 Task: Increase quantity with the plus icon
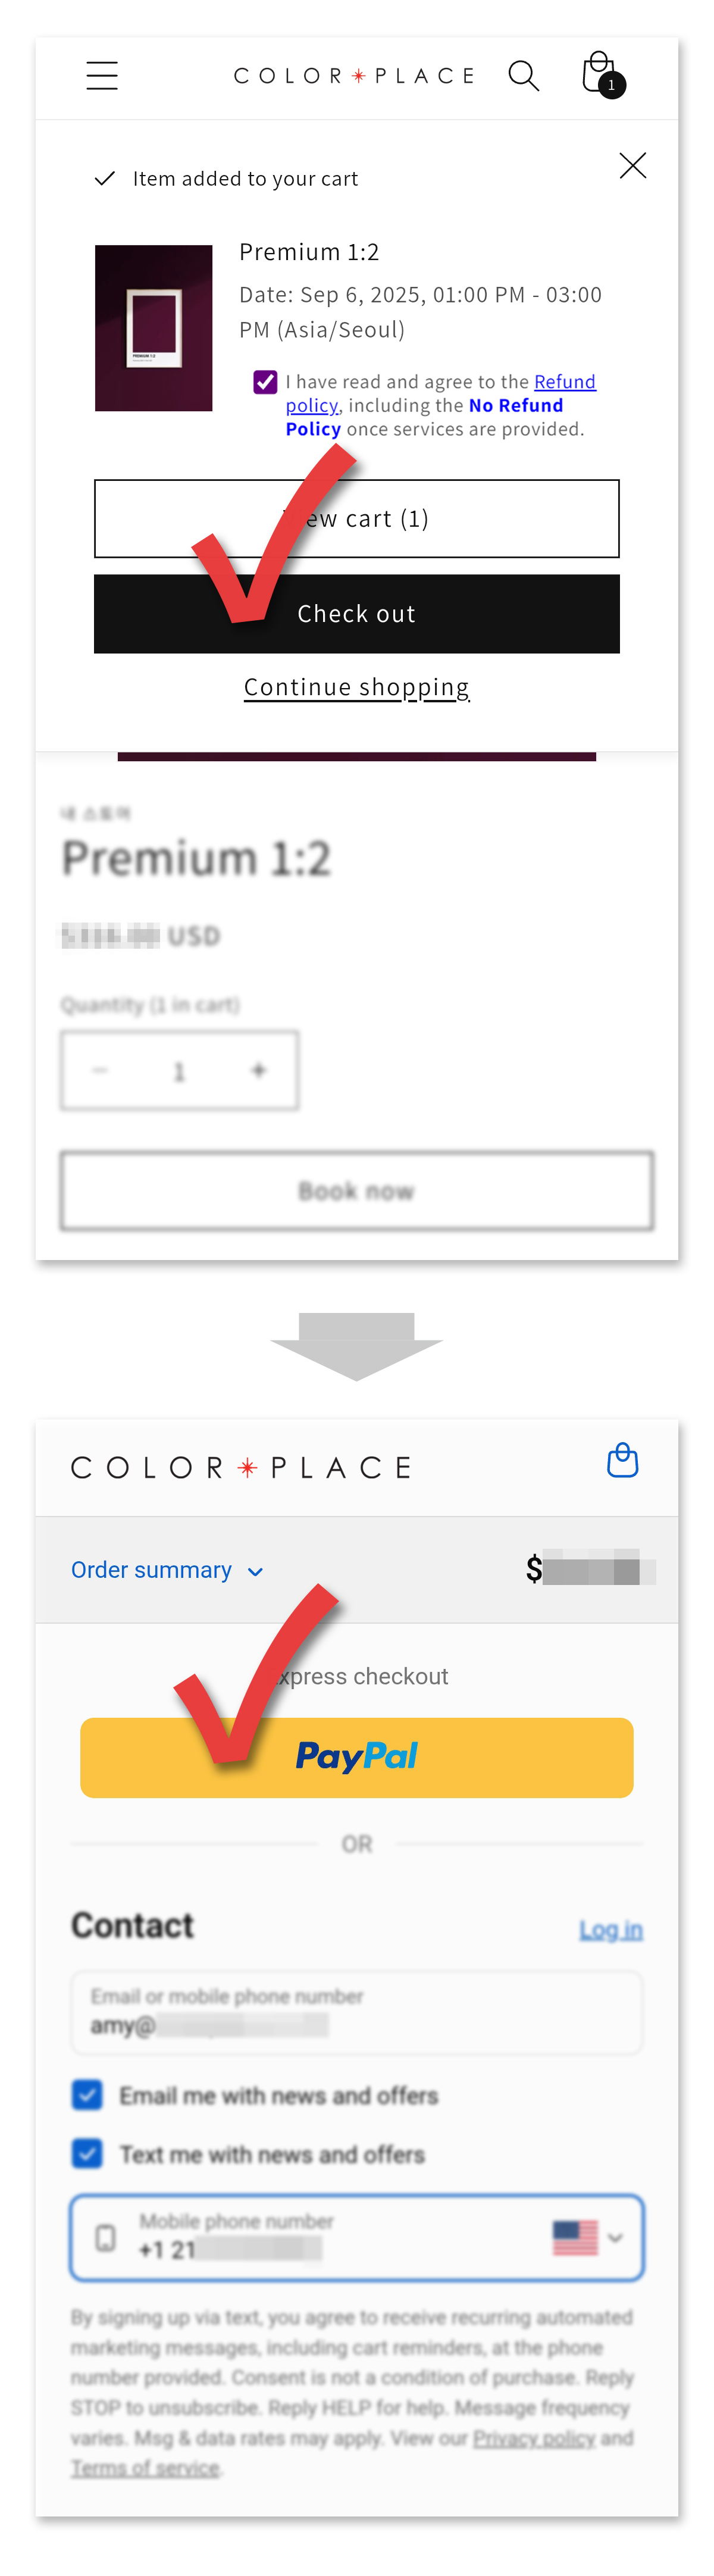[x=259, y=1071]
